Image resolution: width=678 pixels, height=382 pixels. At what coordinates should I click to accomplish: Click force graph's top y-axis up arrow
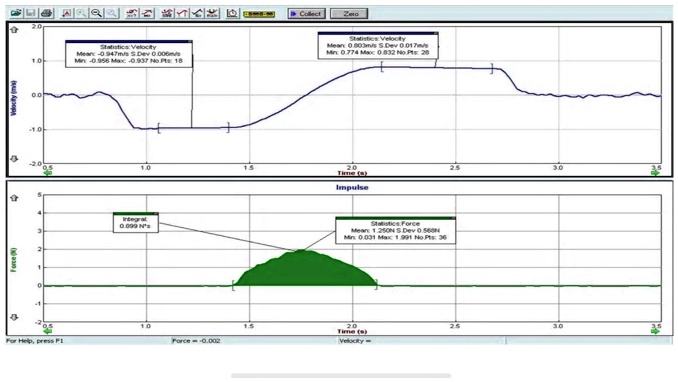(14, 198)
